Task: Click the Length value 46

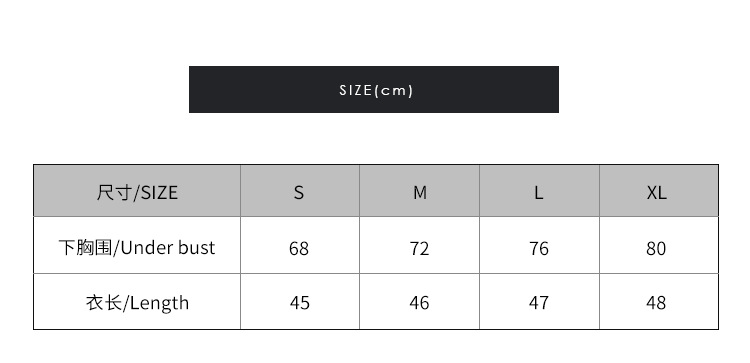Action: point(419,303)
